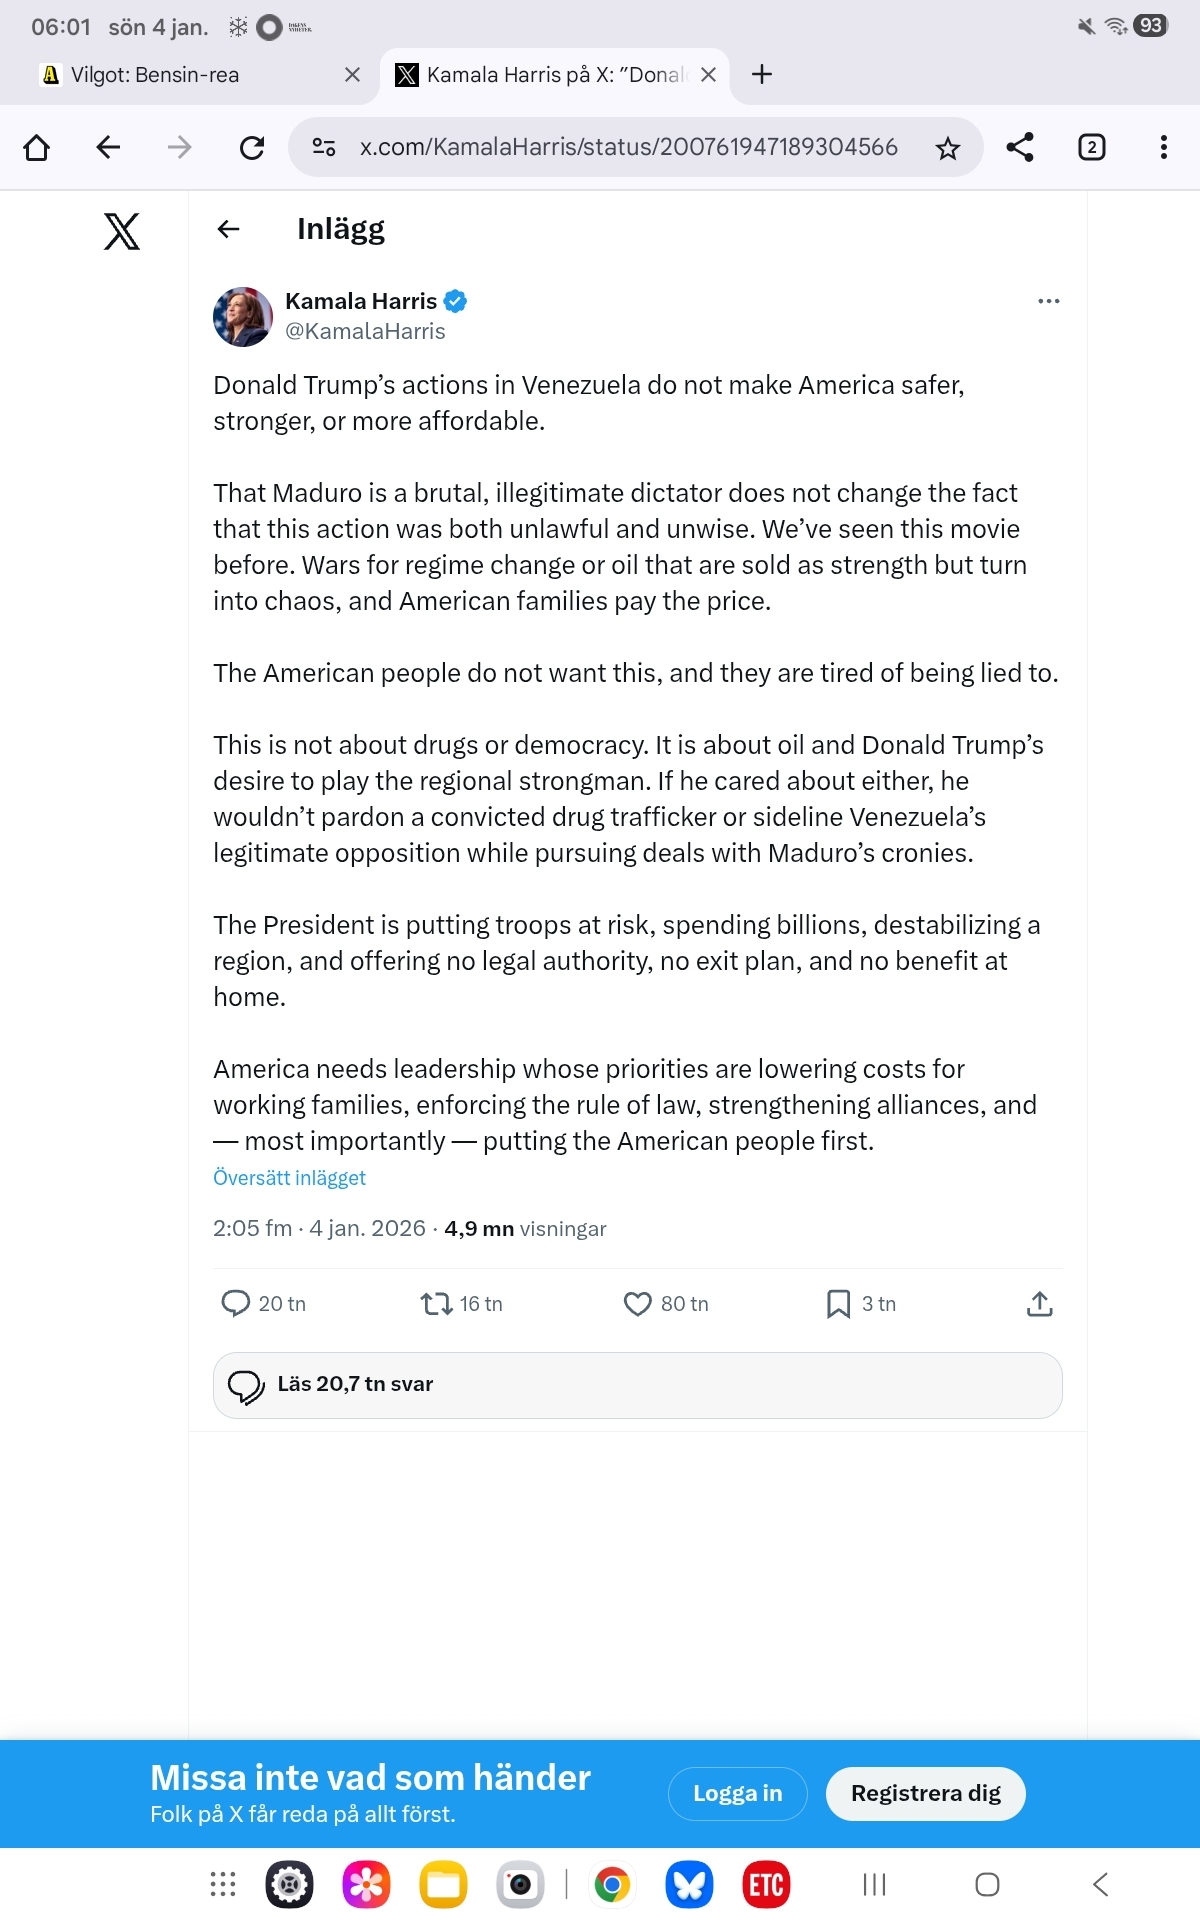Click the address bar URL field
This screenshot has width=1200, height=1920.
click(x=628, y=148)
